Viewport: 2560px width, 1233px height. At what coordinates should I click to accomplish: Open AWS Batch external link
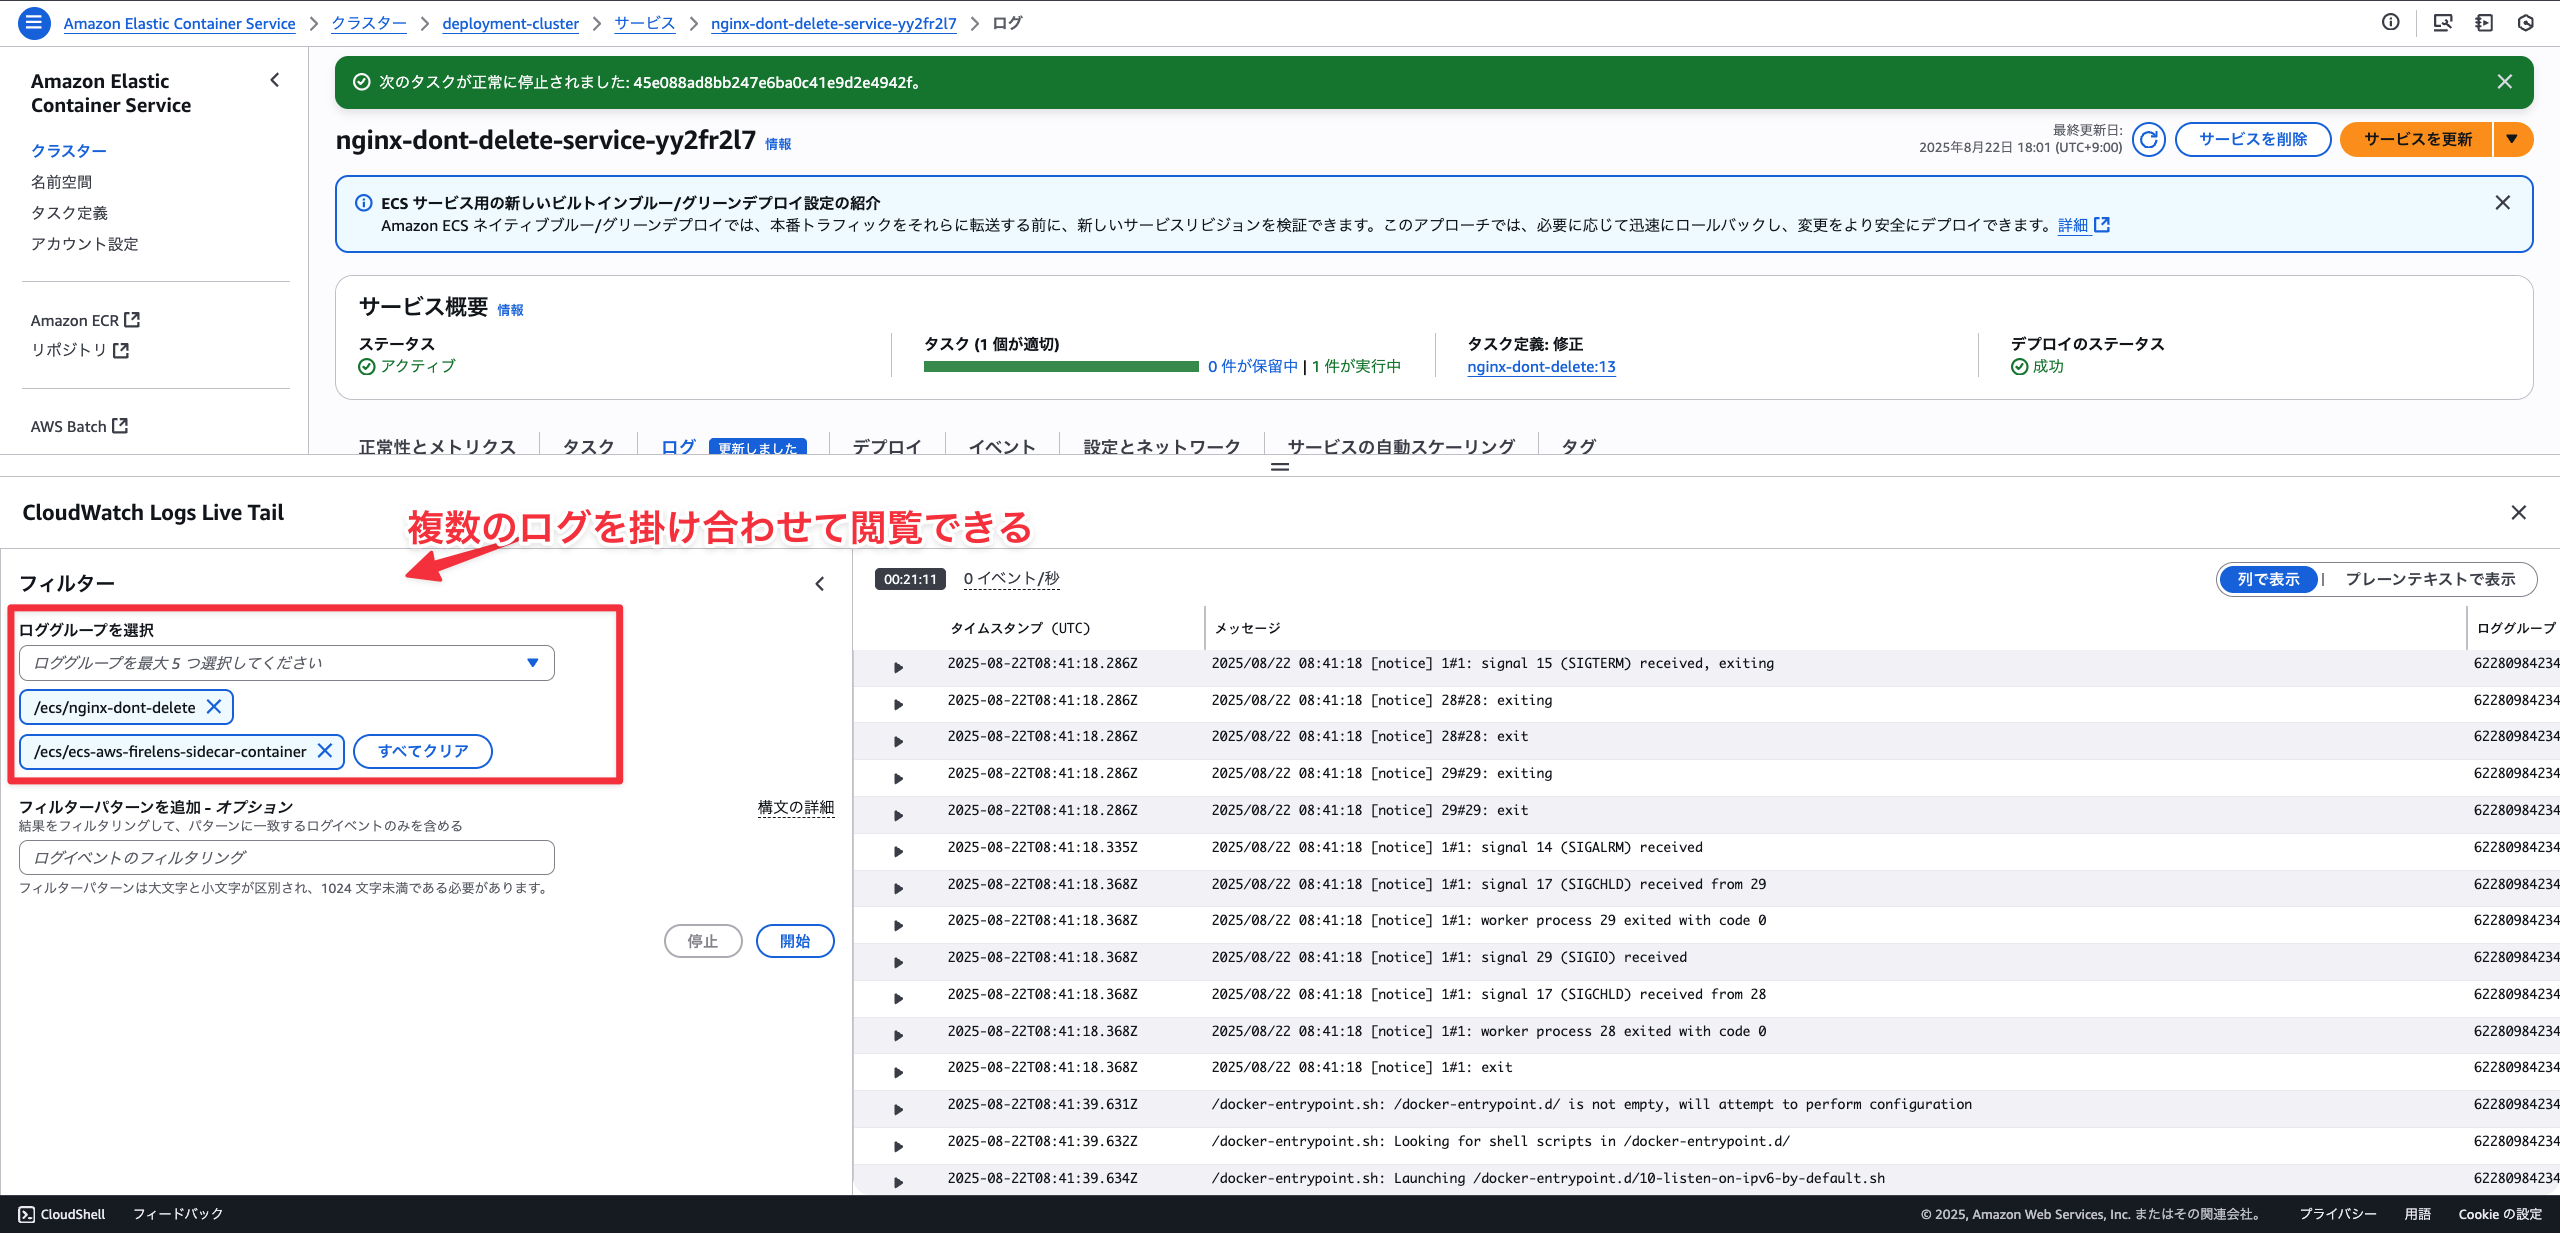(79, 426)
